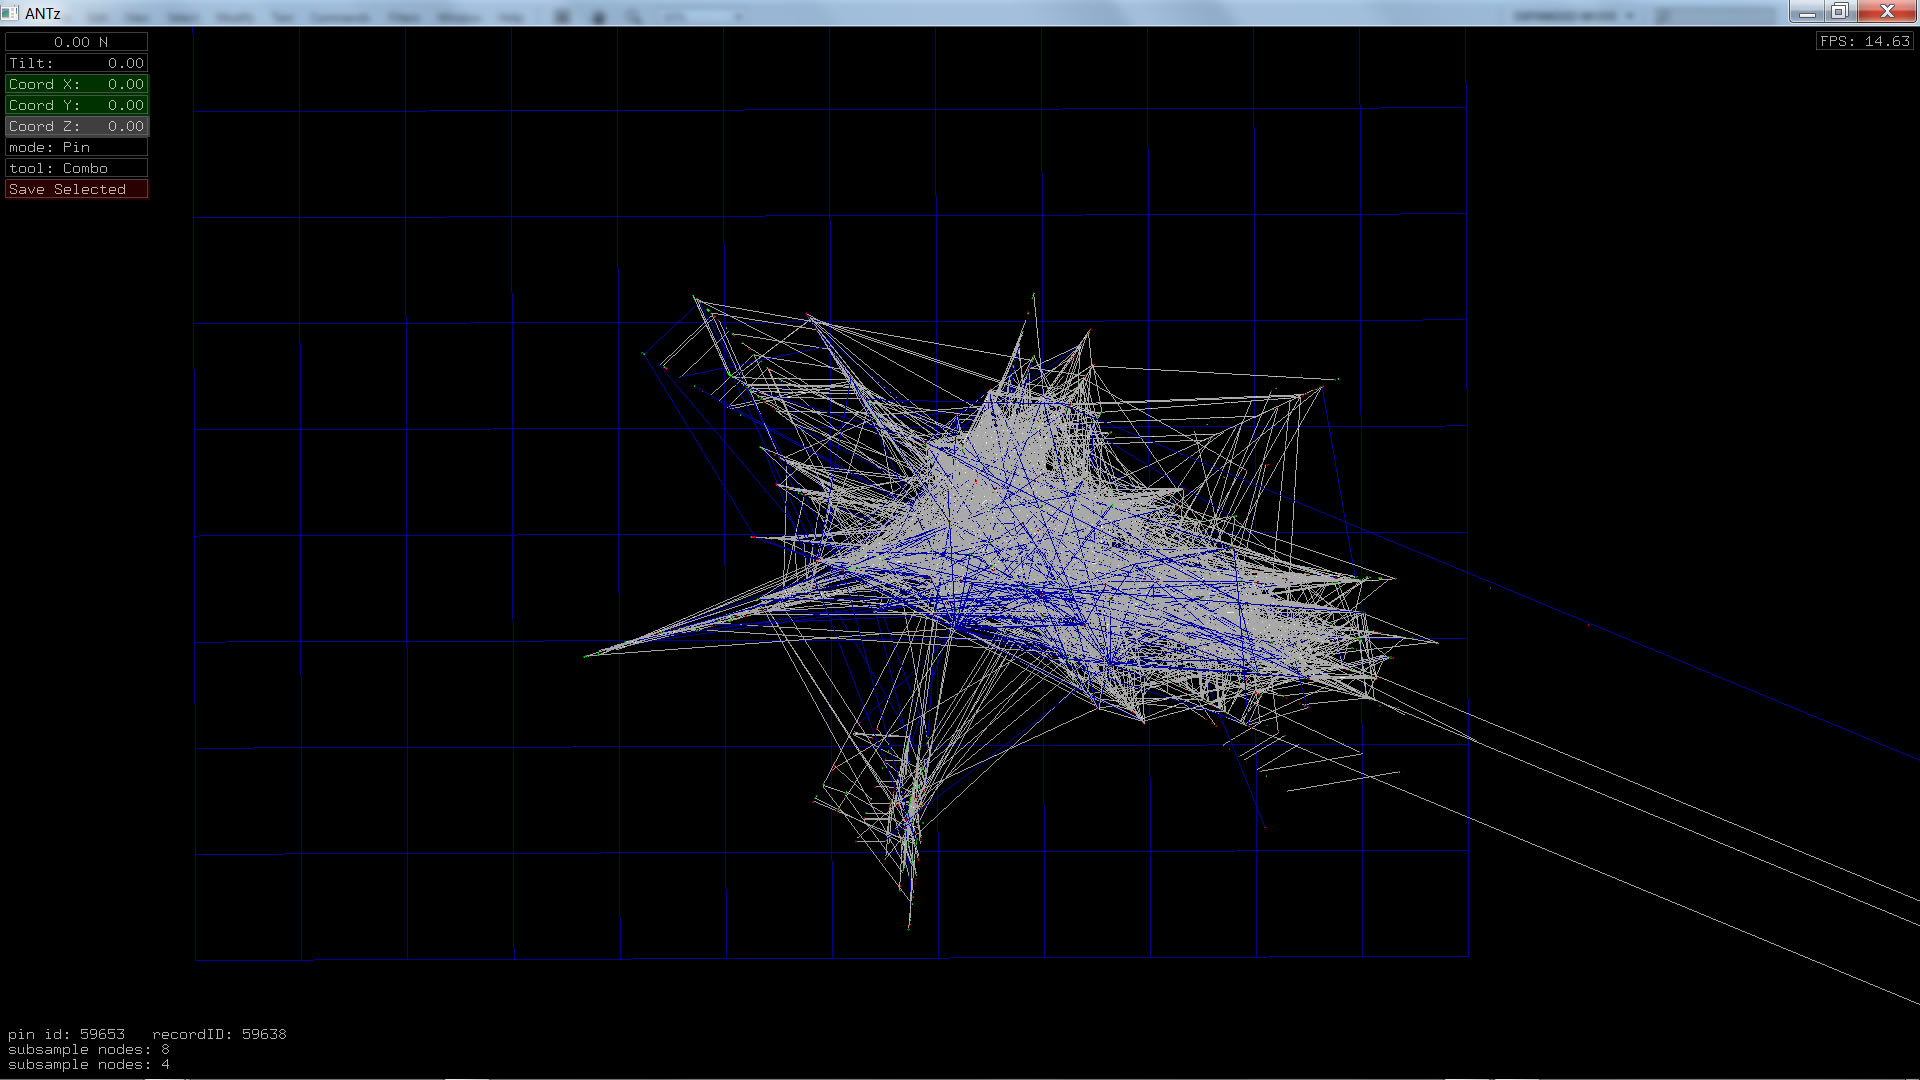
Task: Minimize the ANTz window
Action: click(x=1807, y=12)
